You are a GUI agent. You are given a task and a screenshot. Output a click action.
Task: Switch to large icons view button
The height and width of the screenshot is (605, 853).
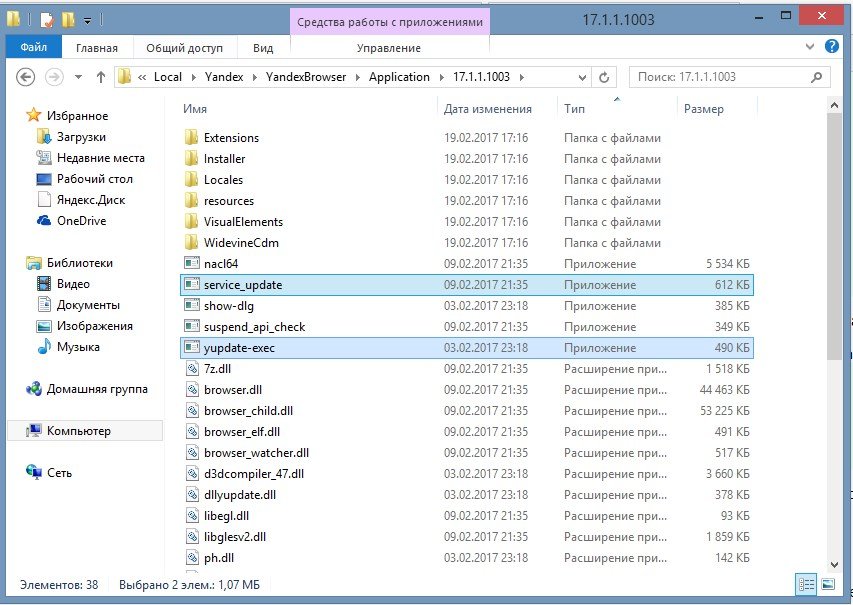pos(828,585)
